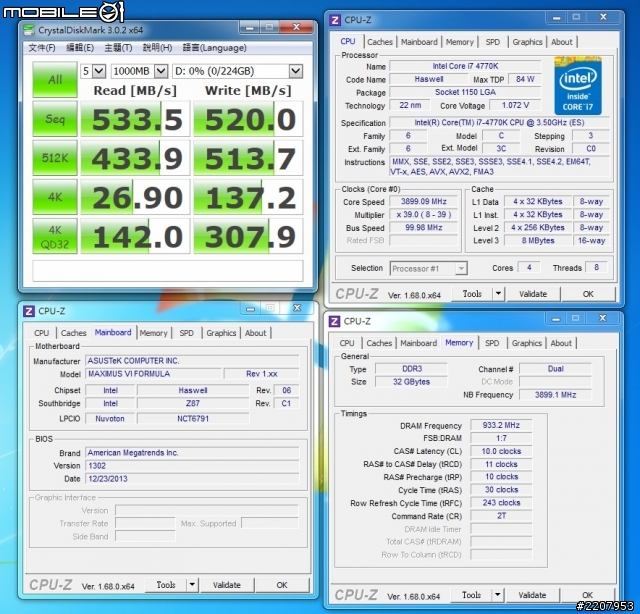Expand Tools dropdown arrow in Mainboard window
640x614 pixels.
pos(192,585)
